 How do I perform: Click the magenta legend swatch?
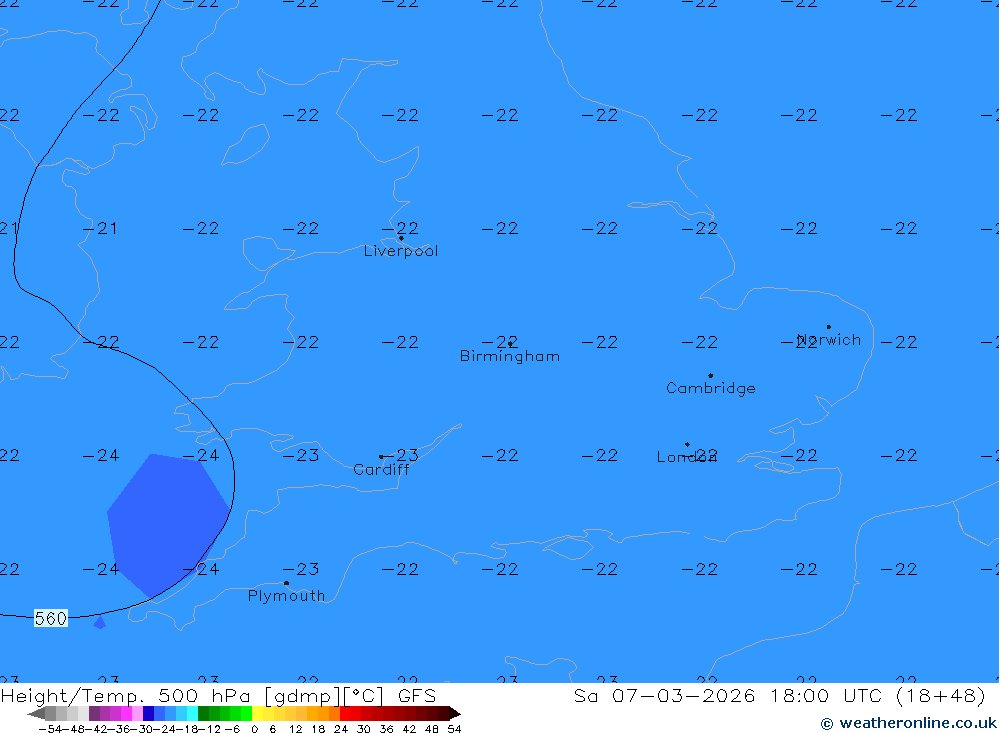126,713
